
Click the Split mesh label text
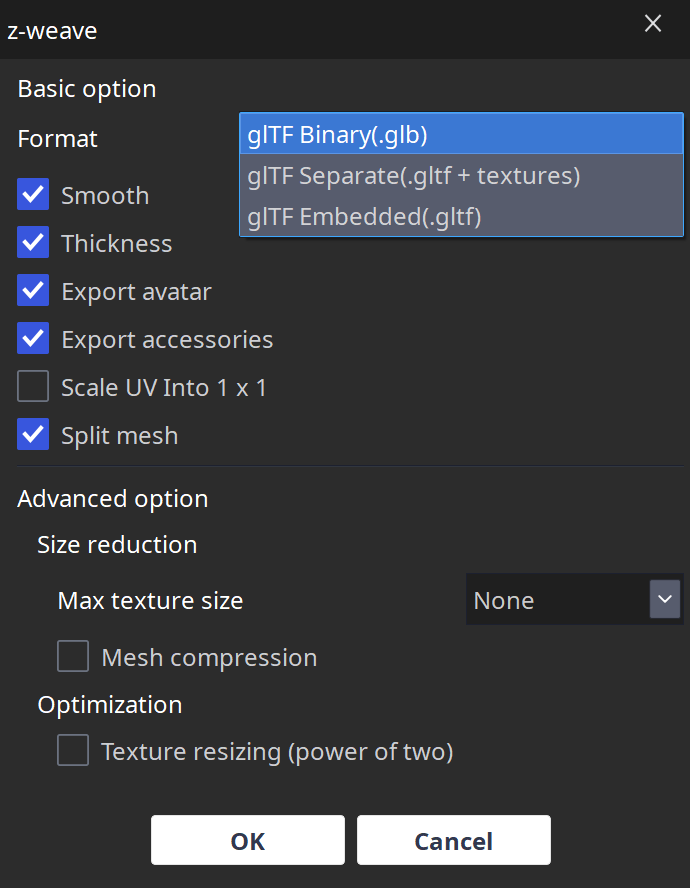point(119,436)
